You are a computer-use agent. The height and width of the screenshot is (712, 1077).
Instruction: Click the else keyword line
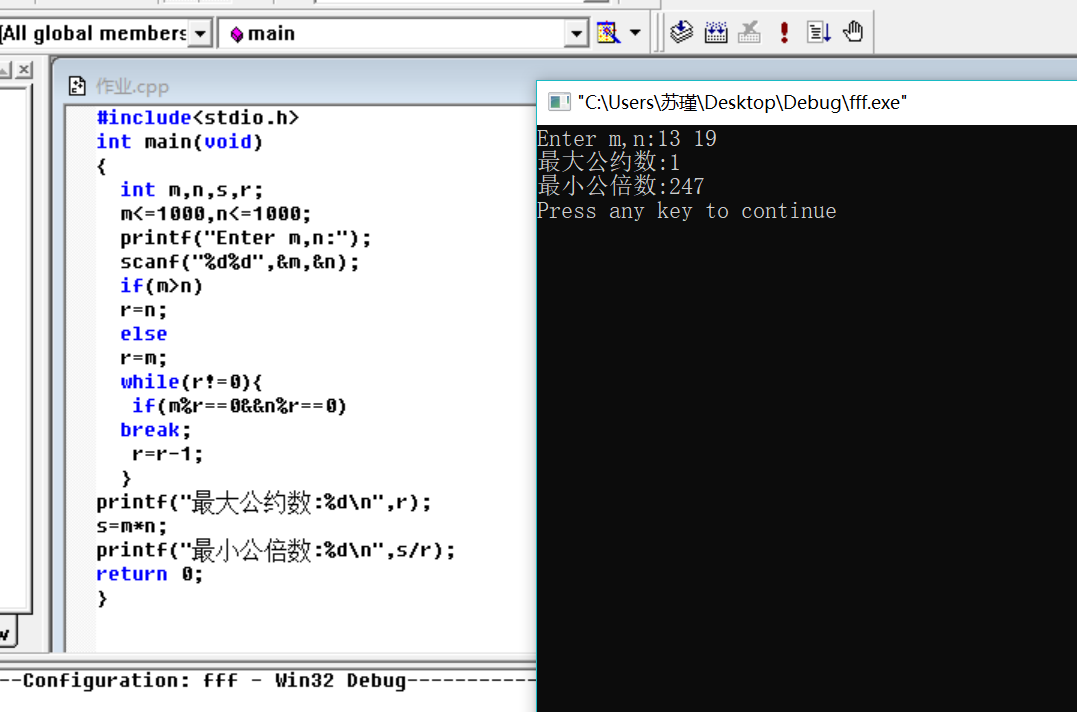[144, 334]
